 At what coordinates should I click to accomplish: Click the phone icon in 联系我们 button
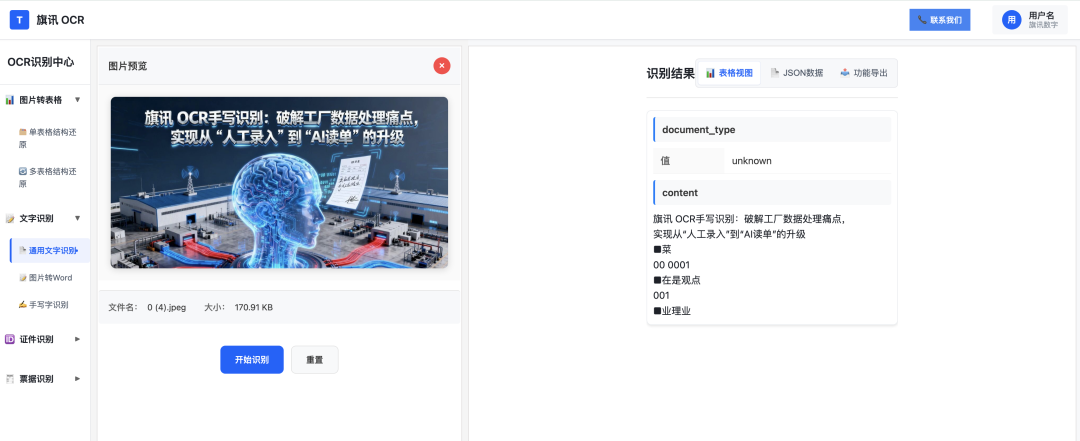(922, 20)
